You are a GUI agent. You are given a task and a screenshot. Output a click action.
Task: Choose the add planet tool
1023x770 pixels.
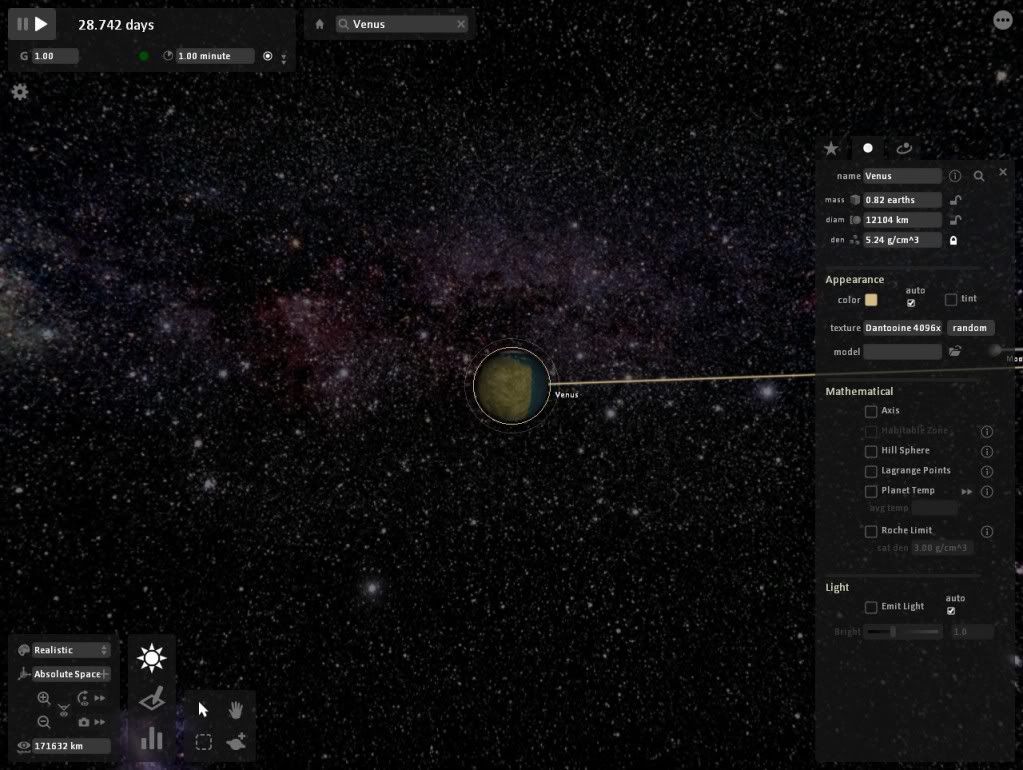[x=236, y=742]
